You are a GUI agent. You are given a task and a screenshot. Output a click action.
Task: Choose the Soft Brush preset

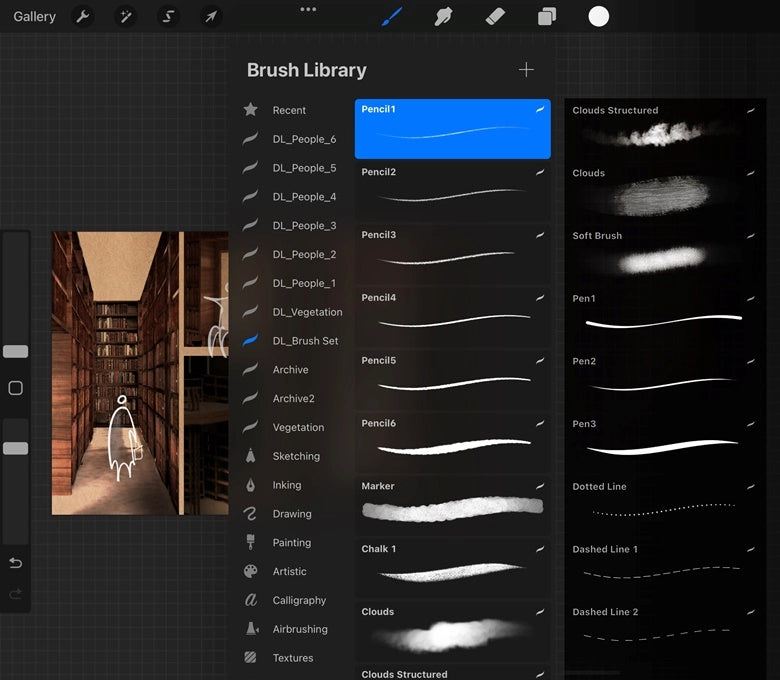pyautogui.click(x=662, y=253)
